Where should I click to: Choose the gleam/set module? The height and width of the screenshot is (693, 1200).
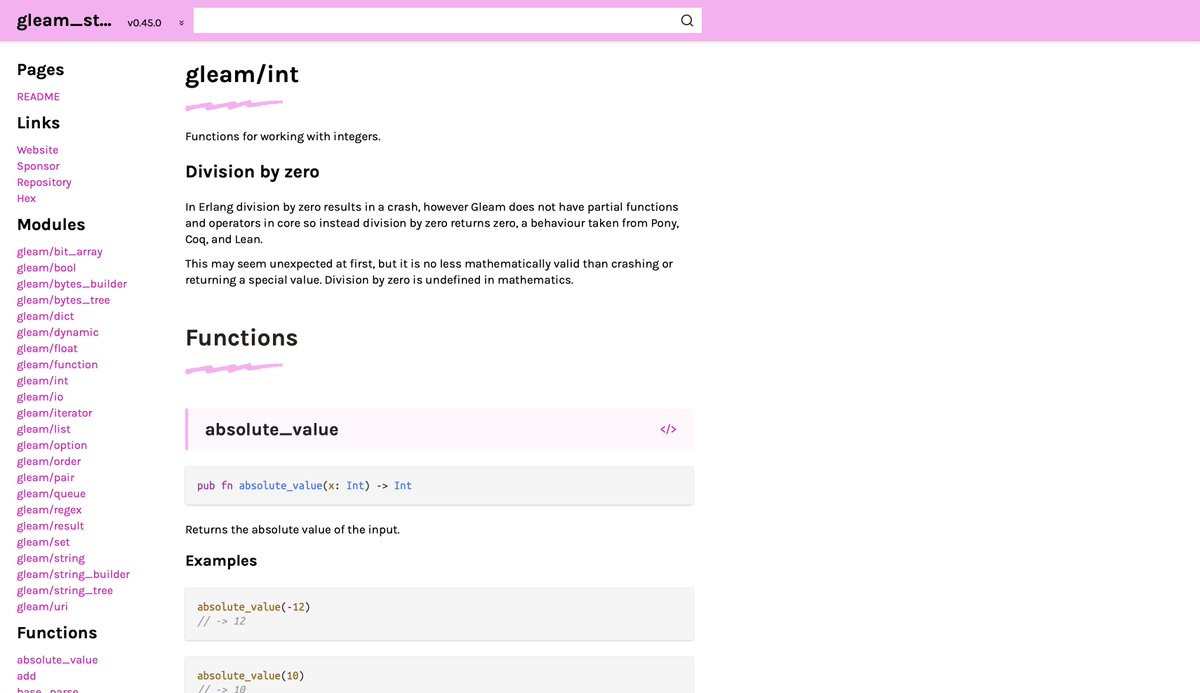click(43, 542)
